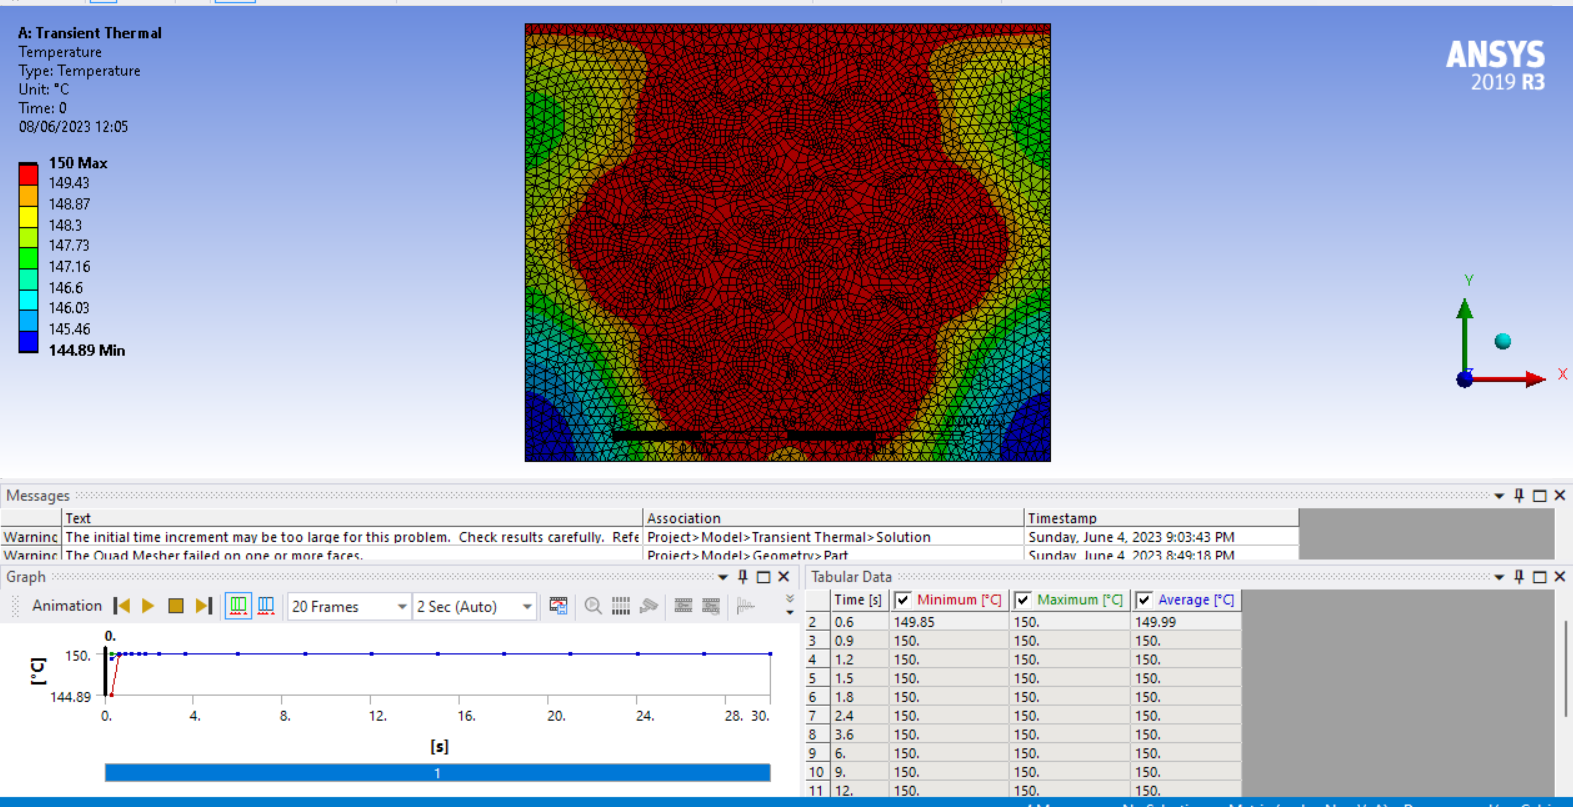1573x807 pixels.
Task: Expand Graph toolbar overflow chevron
Action: click(x=790, y=605)
